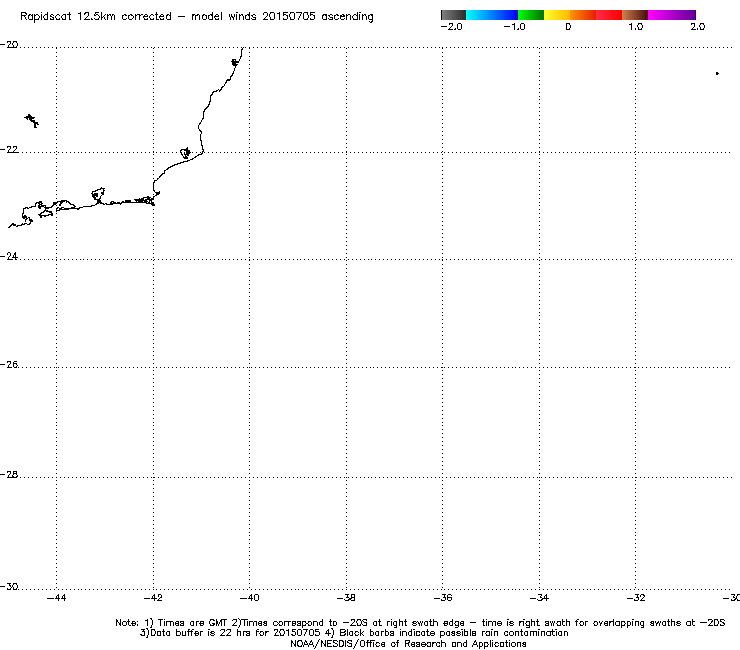Click the lagoon outline on the coast near -22
Viewport: 740px width, 650px height.
185,152
